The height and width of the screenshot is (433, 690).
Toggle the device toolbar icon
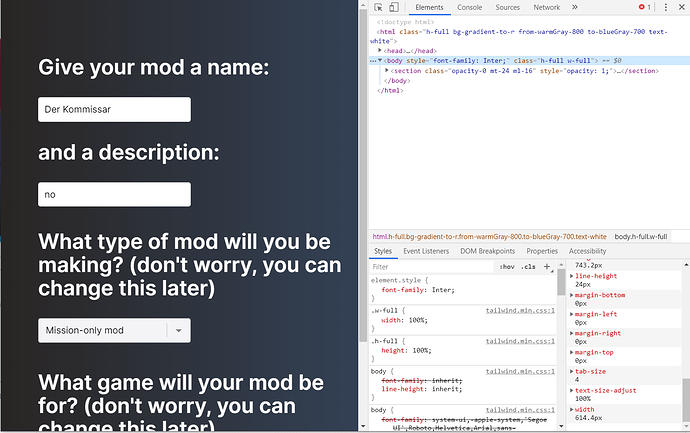(394, 7)
